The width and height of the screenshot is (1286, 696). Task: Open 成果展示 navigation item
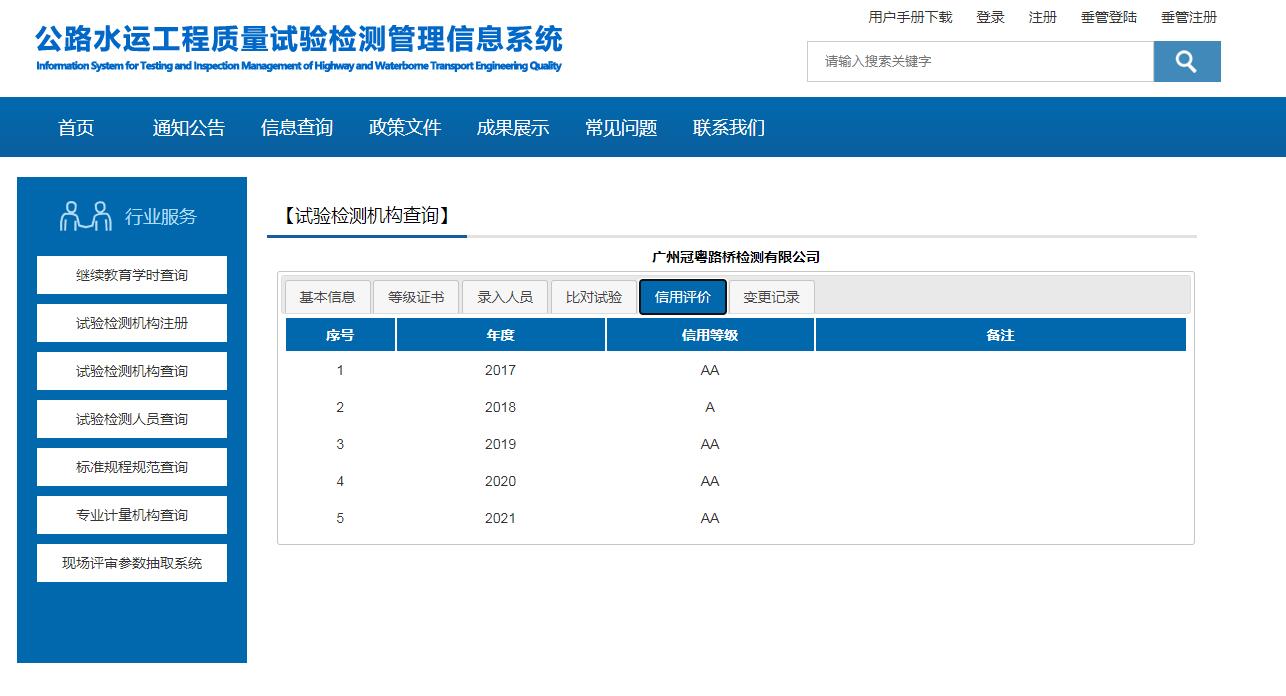click(x=513, y=127)
